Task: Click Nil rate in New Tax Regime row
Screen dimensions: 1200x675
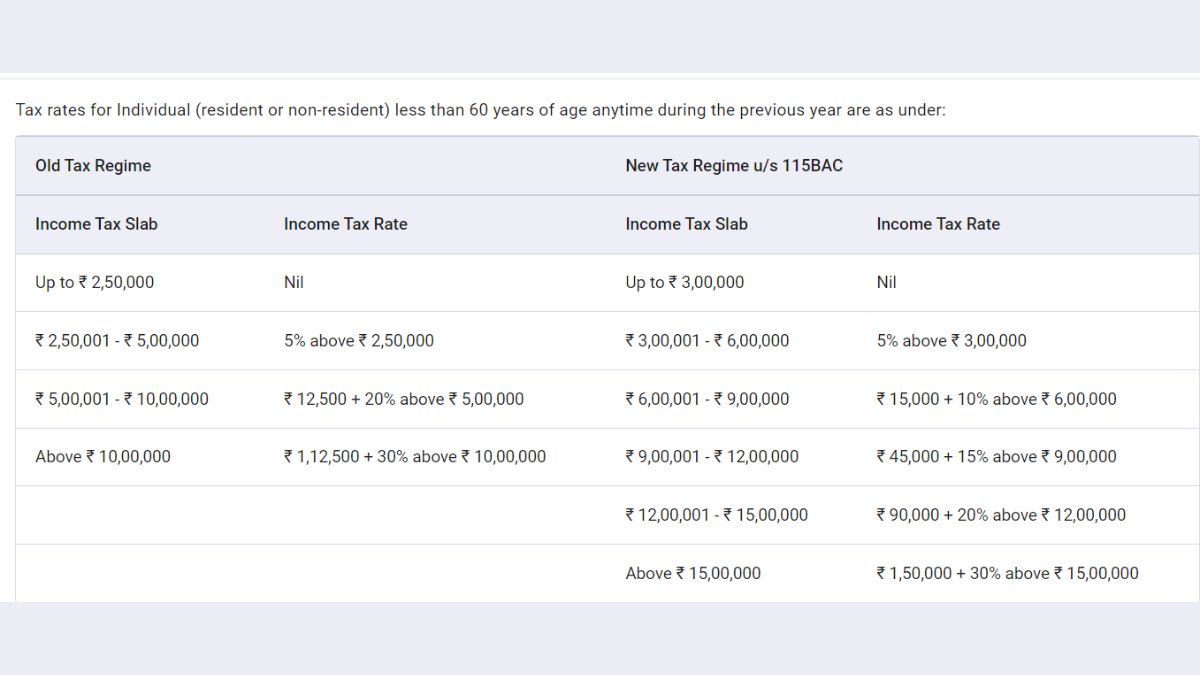Action: pyautogui.click(x=886, y=282)
